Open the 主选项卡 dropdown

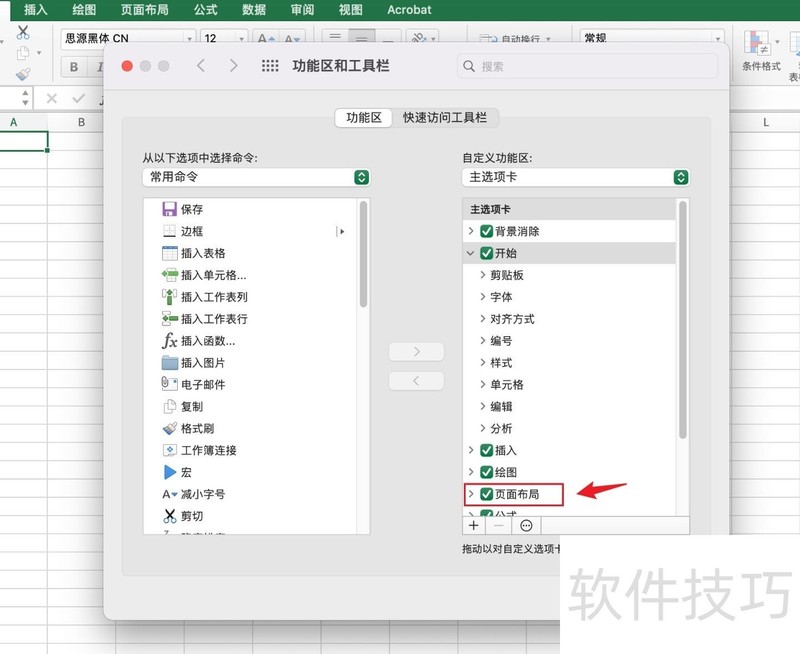576,177
